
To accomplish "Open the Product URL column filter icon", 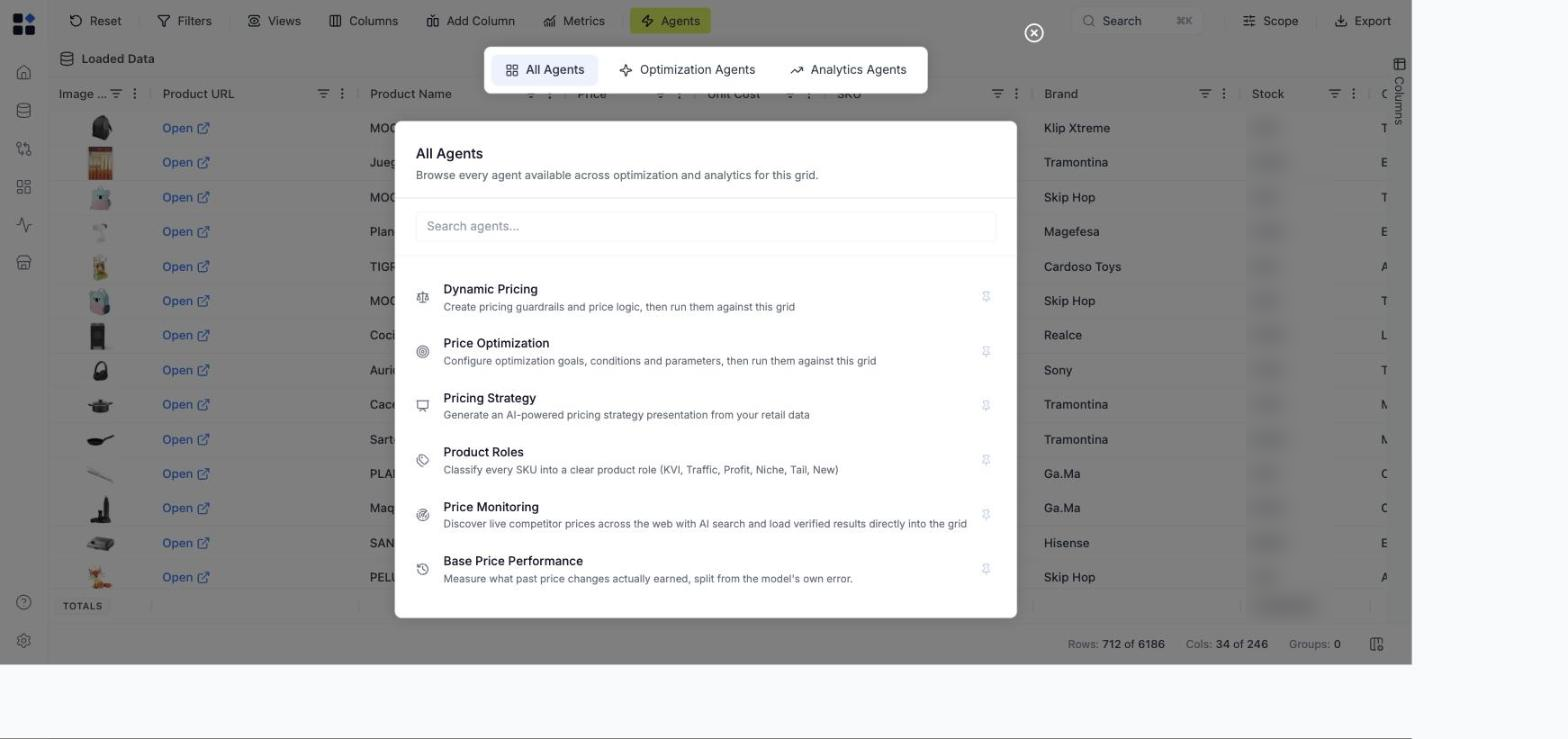I will point(323,94).
